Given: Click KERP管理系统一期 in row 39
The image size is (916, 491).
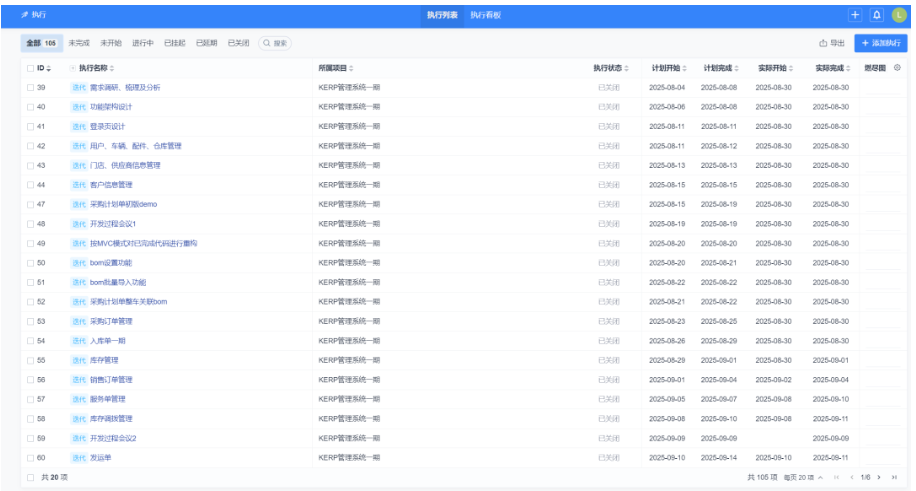Looking at the screenshot, I should [349, 88].
